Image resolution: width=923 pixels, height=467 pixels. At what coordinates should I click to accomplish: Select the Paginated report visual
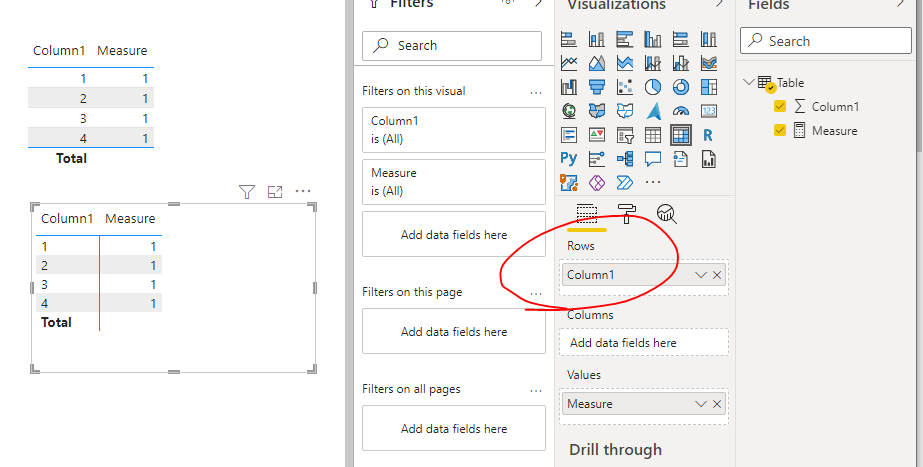[709, 158]
